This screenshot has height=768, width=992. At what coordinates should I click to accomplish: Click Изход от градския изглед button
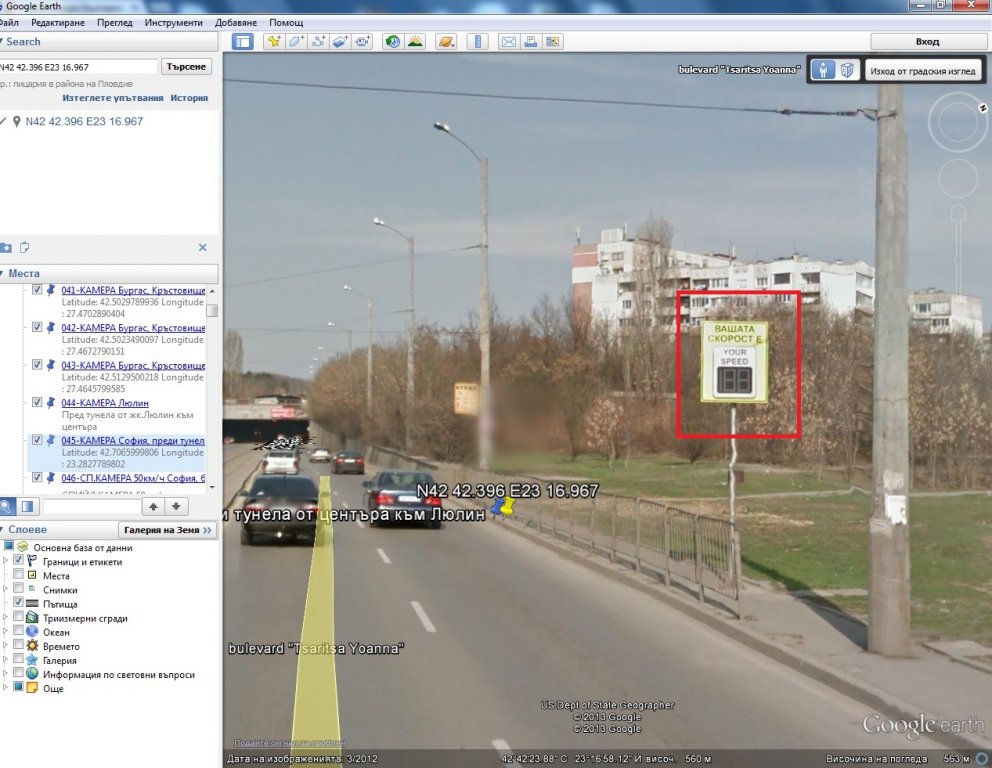922,72
